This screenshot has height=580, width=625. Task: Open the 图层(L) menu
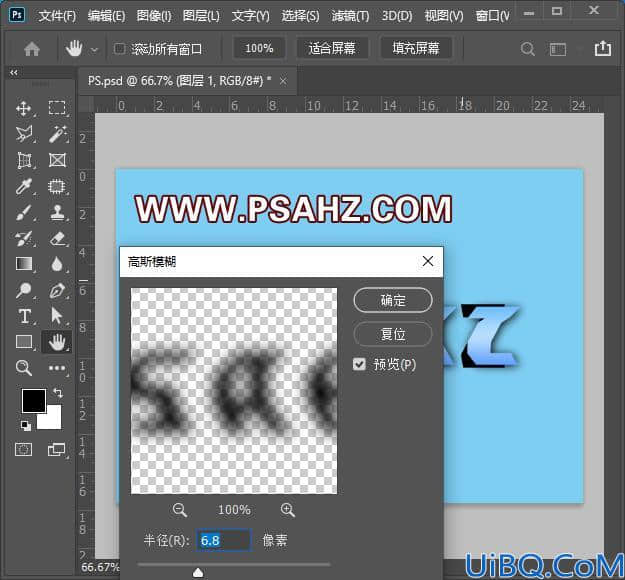(x=201, y=16)
